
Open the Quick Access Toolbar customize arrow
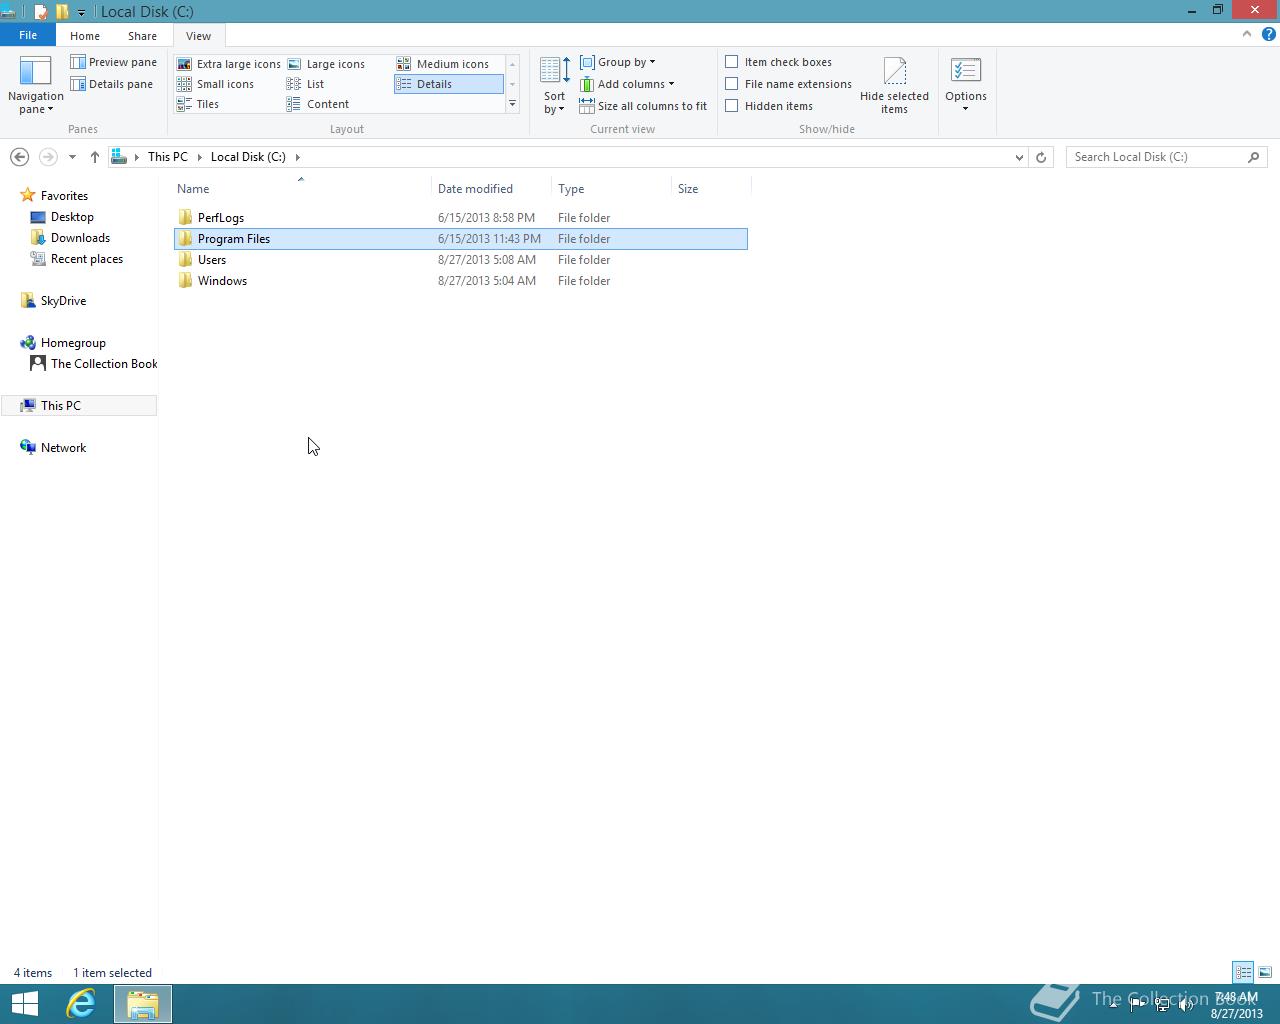[x=81, y=12]
